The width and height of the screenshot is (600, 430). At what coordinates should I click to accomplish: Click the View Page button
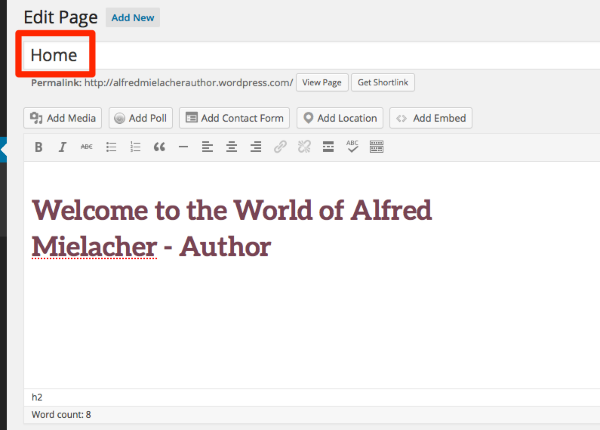[x=322, y=83]
